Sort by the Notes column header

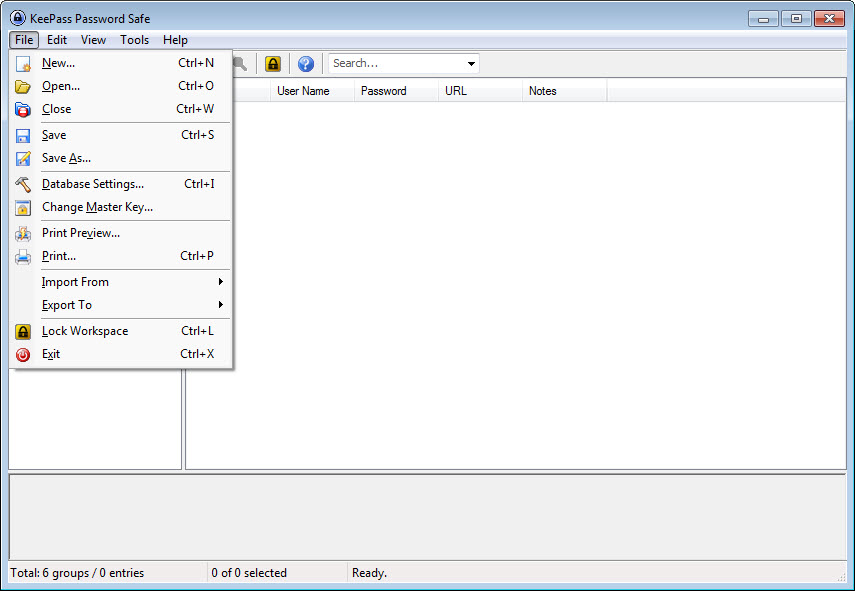point(564,91)
